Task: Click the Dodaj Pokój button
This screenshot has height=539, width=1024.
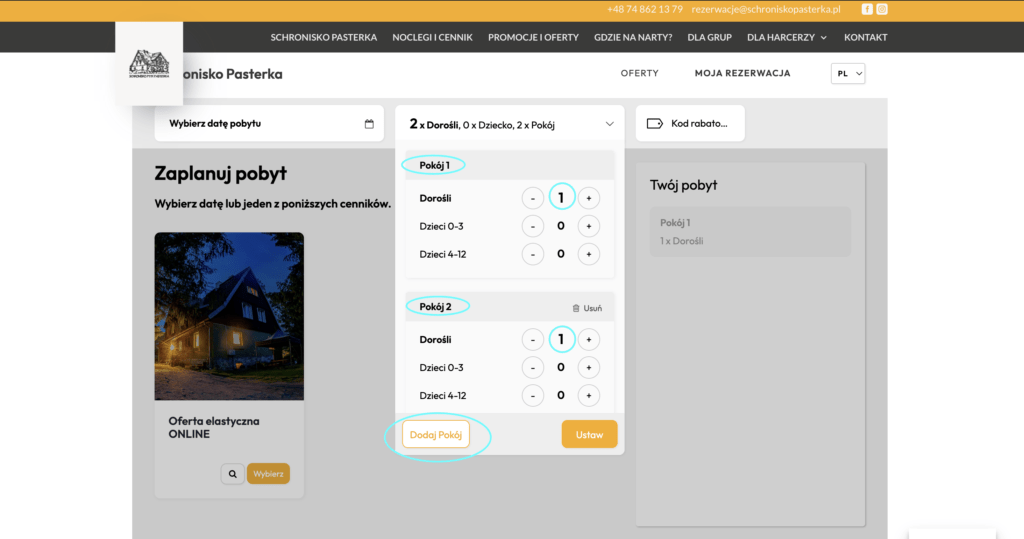Action: coord(435,434)
